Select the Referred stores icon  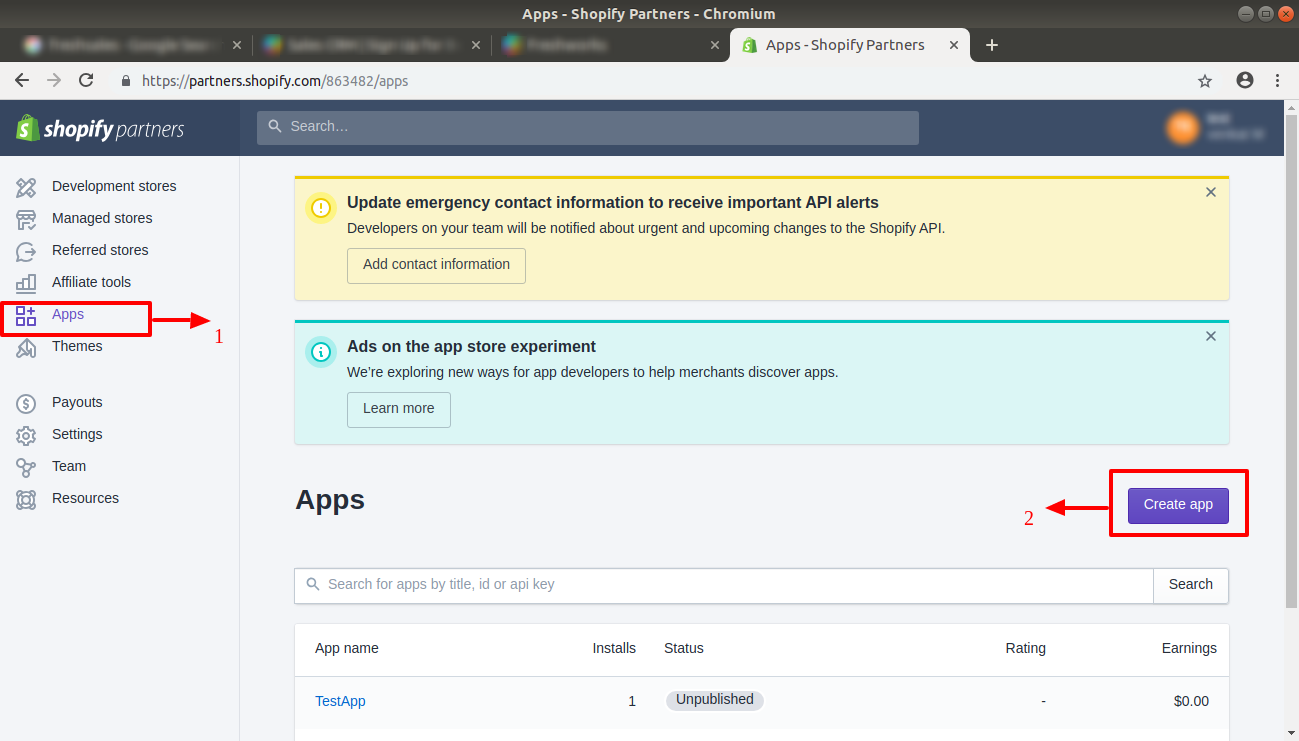pyautogui.click(x=26, y=251)
